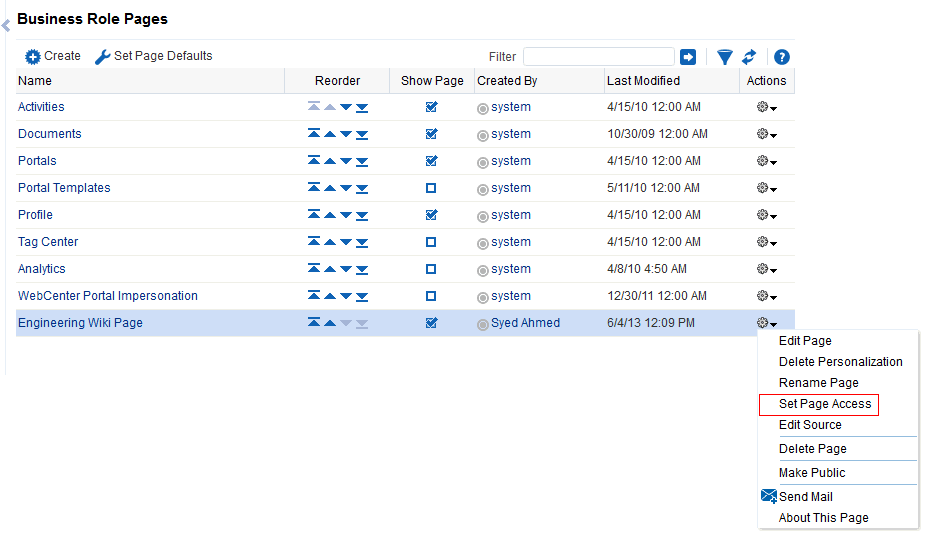
Task: Move Portals page to top
Action: (313, 160)
